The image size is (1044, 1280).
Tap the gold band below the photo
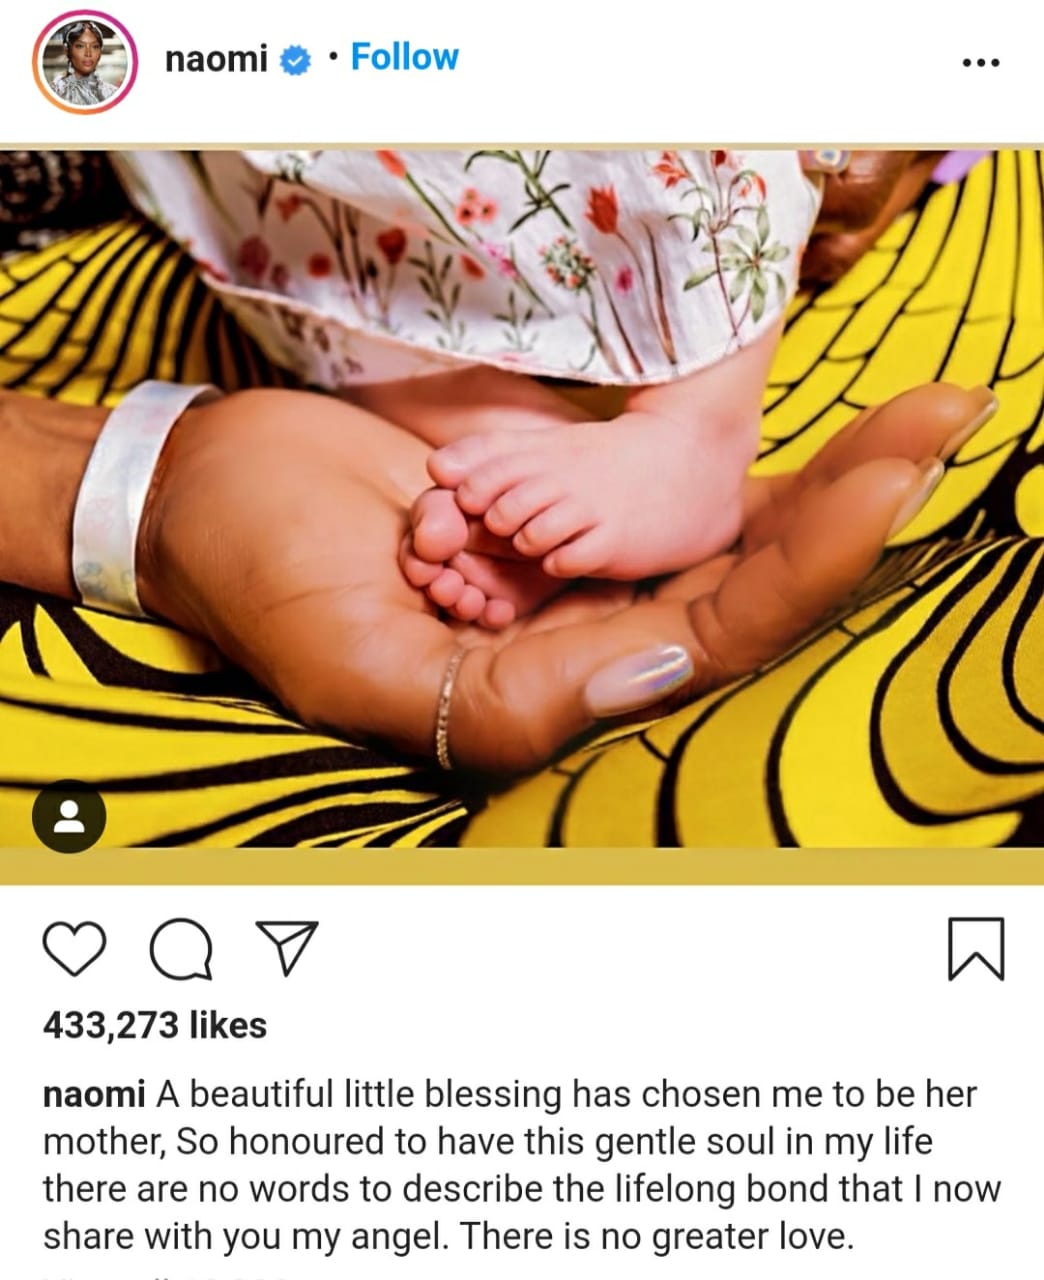click(x=522, y=866)
